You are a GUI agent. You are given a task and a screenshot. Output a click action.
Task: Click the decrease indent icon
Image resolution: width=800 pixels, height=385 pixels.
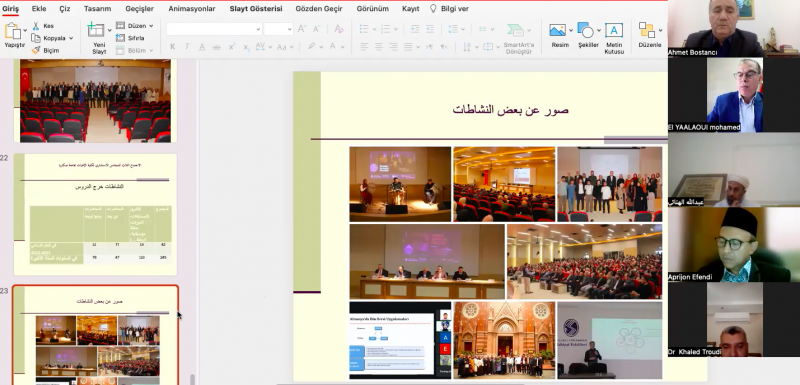click(x=415, y=29)
